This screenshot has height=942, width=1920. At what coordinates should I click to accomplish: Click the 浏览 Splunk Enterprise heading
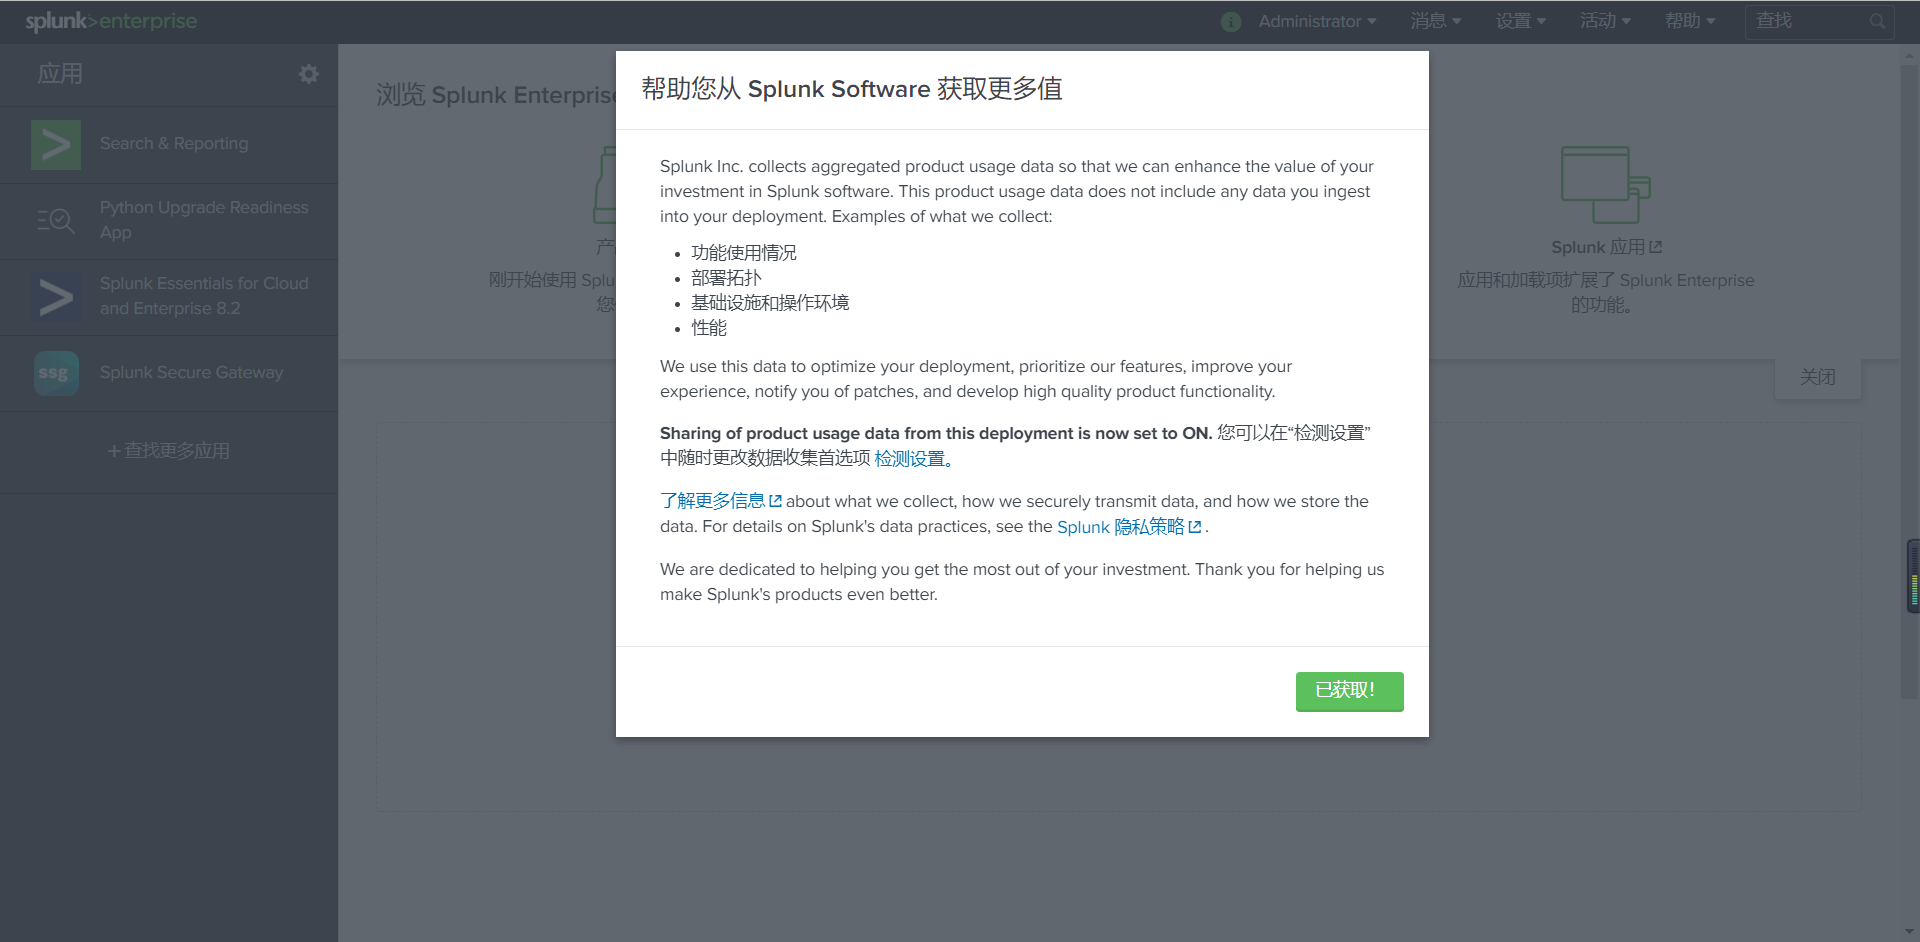click(x=496, y=95)
